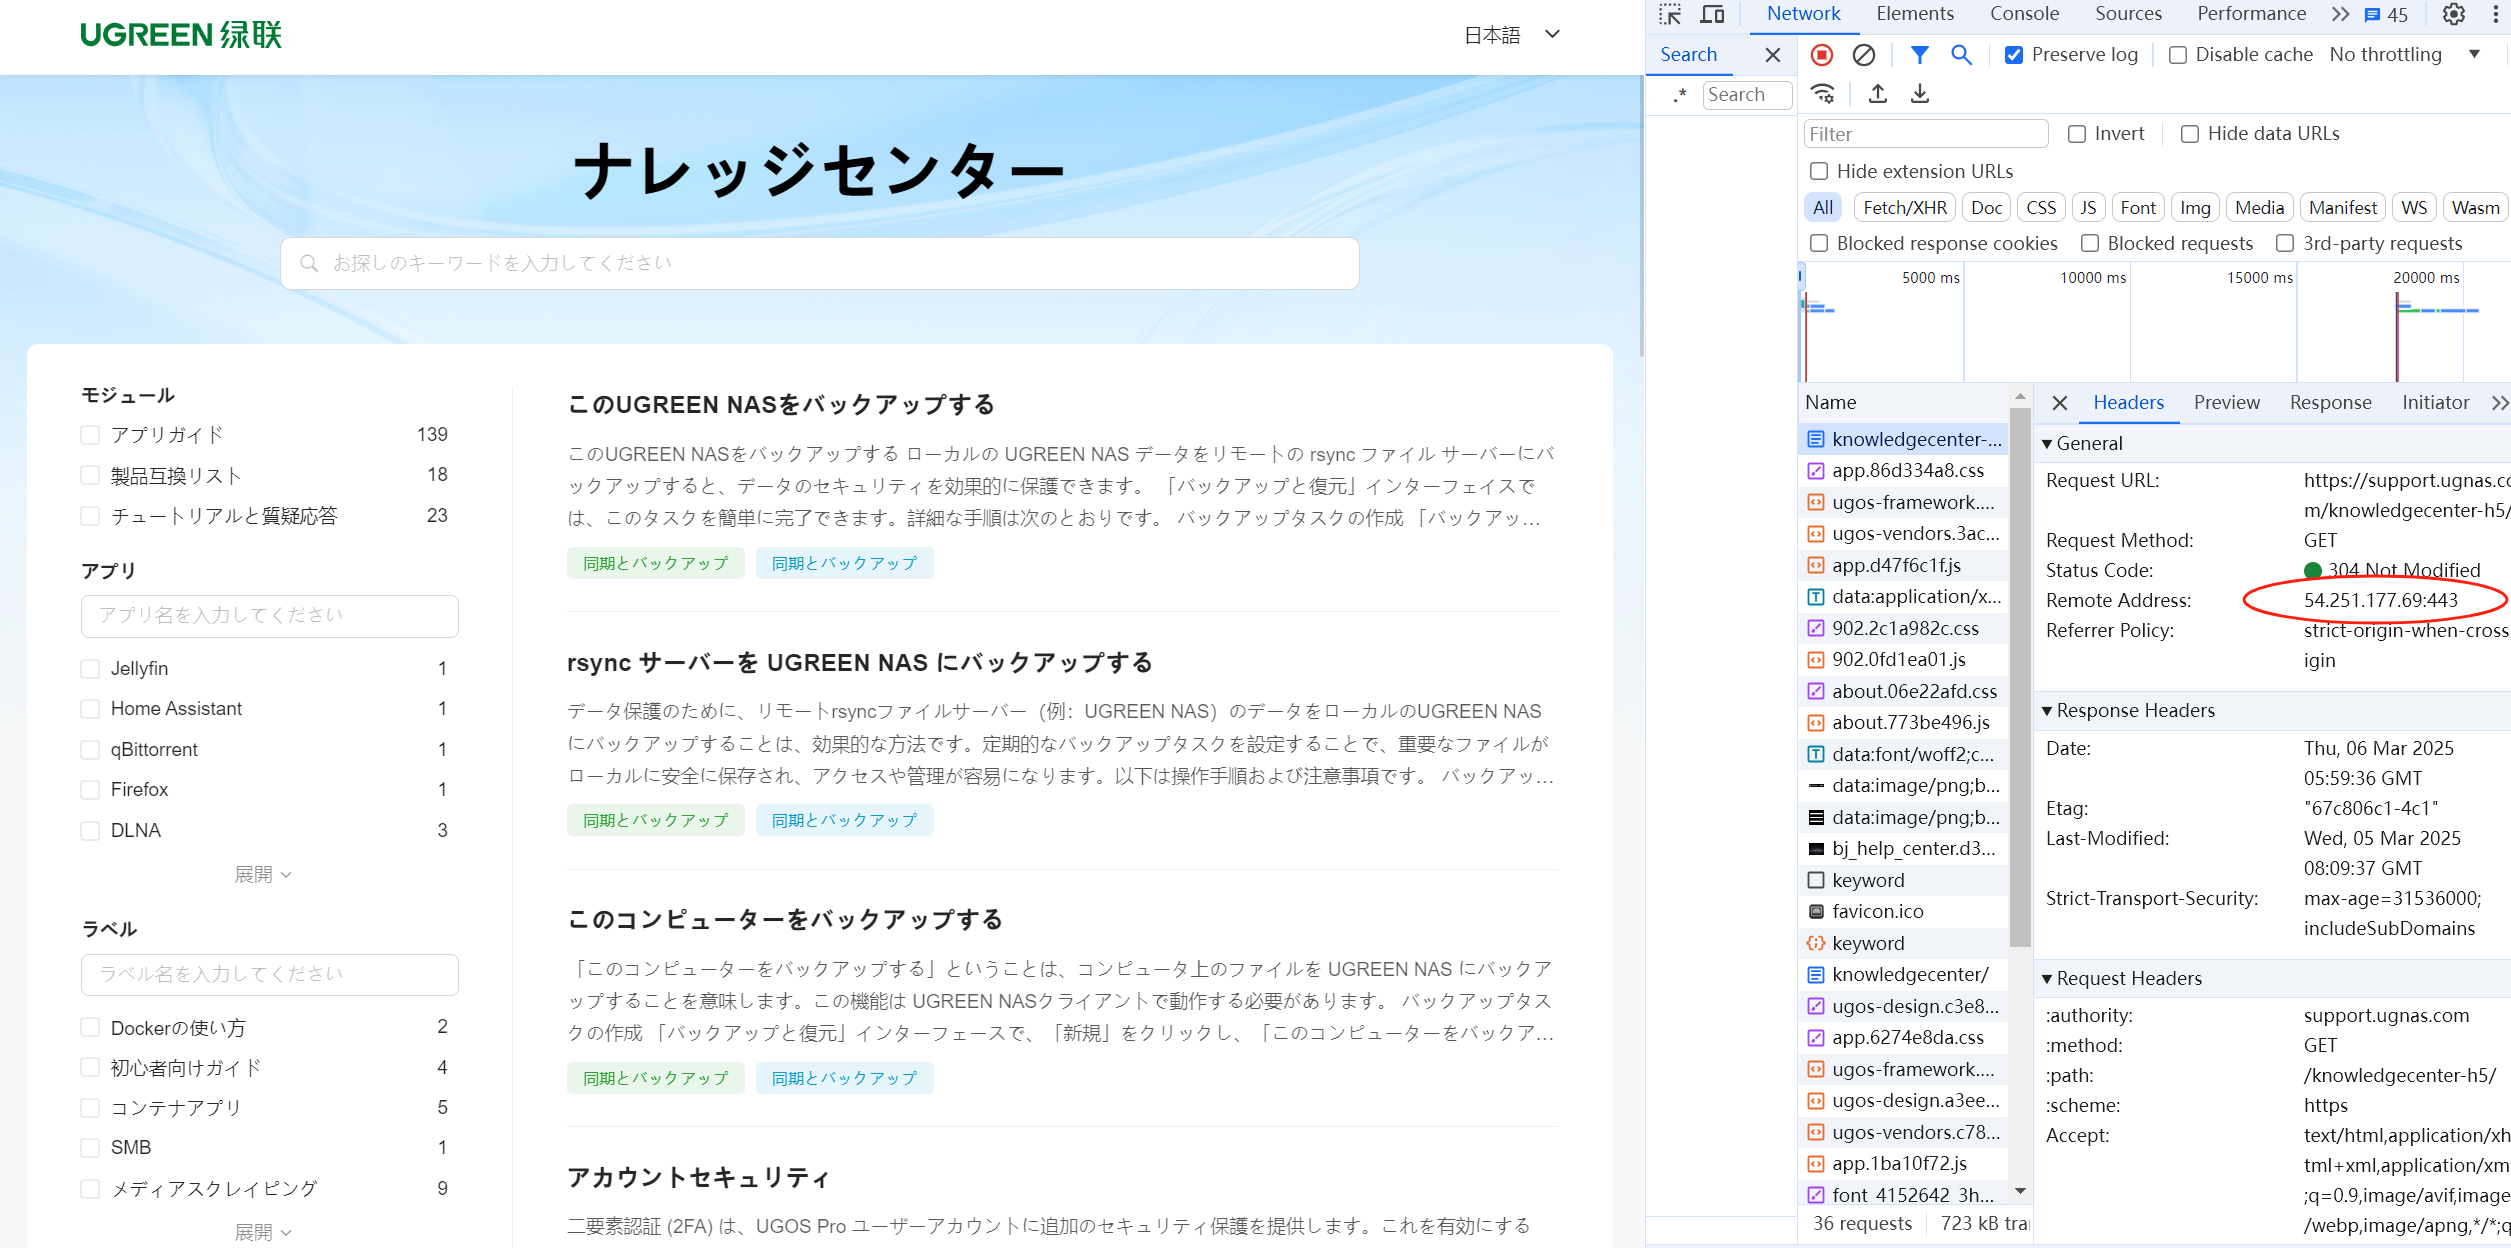Clear the network log
Screen dimensions: 2511x1248
click(1864, 55)
